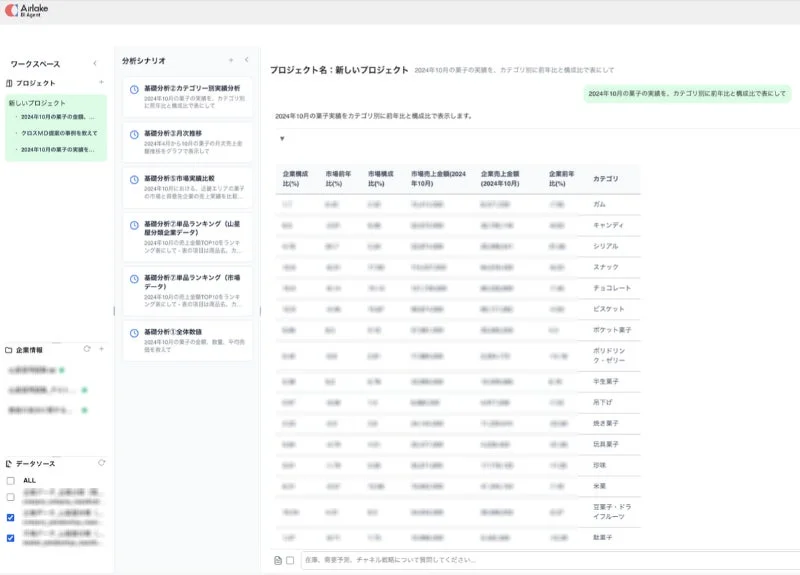Open scenario 基礎分析③月次推移
Viewport: 800px width, 575px height.
(188, 142)
